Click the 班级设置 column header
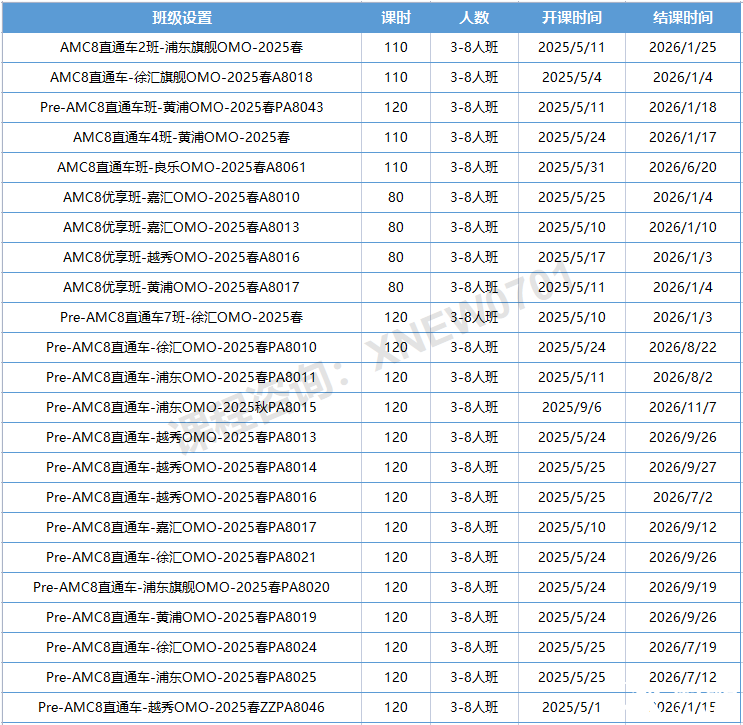The height and width of the screenshot is (725, 743). pyautogui.click(x=181, y=18)
